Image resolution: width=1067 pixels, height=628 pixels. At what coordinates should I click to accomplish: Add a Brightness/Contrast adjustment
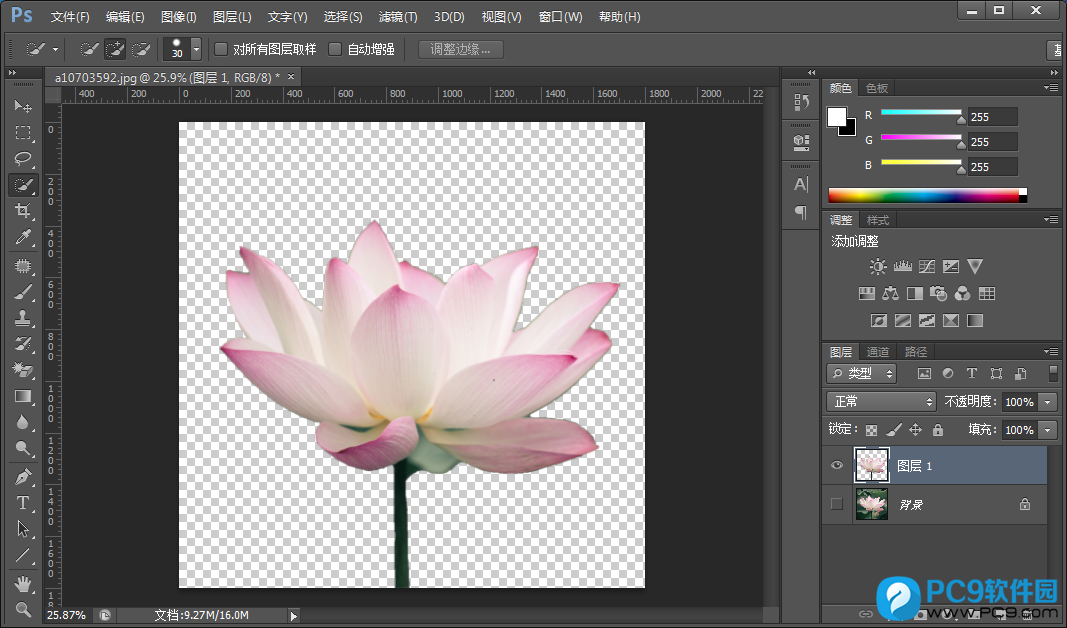pos(878,266)
